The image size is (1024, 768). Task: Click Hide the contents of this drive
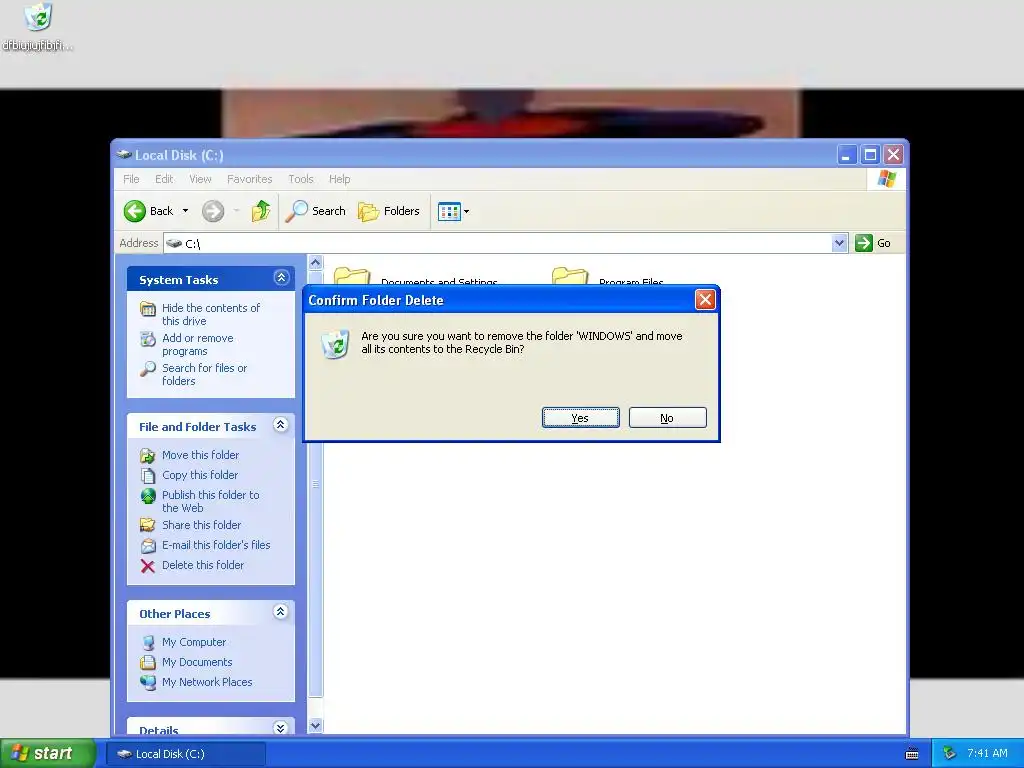(210, 314)
